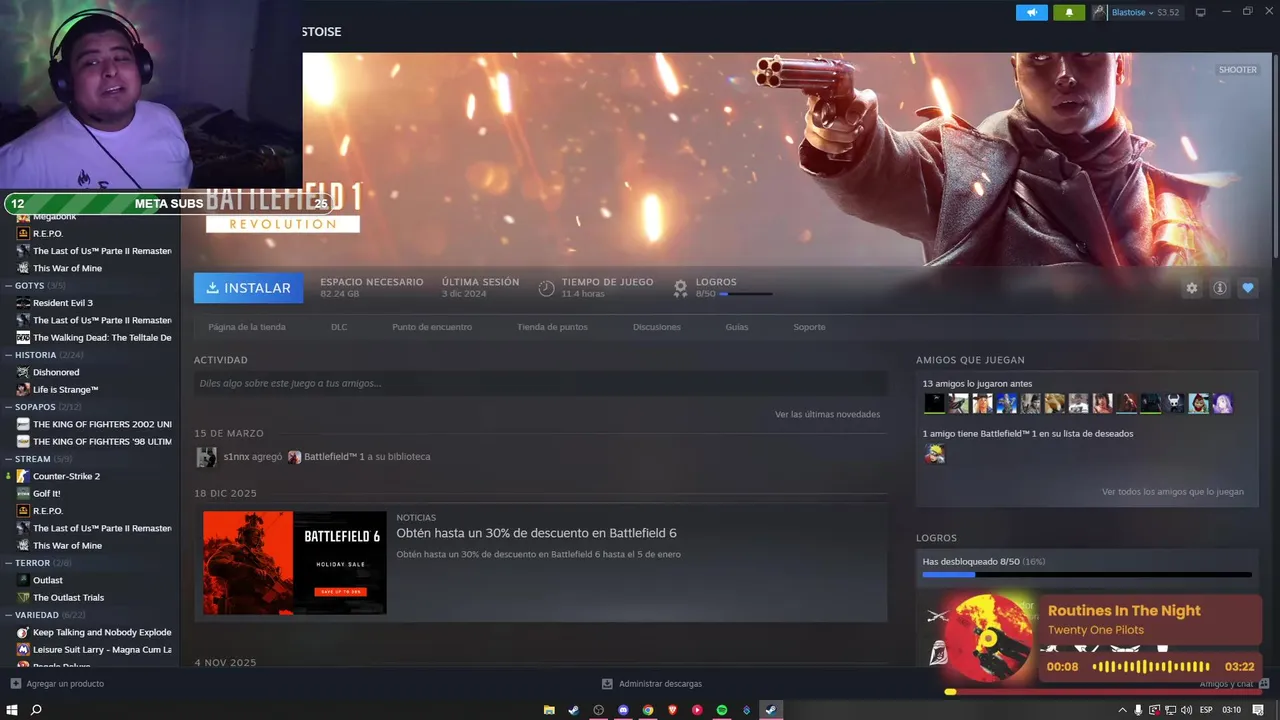Select Keep Talking and Nobody Explodes
The height and width of the screenshot is (720, 1280).
102,632
